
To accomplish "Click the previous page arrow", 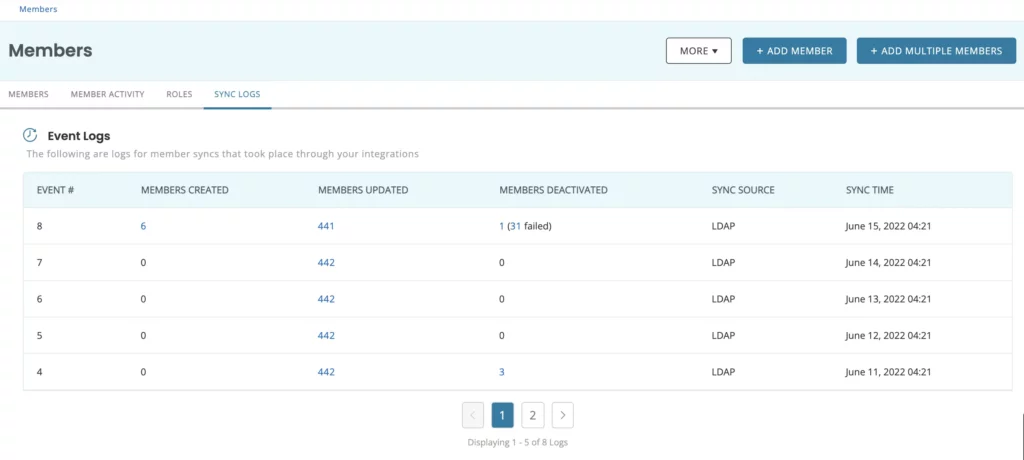I will click(473, 415).
